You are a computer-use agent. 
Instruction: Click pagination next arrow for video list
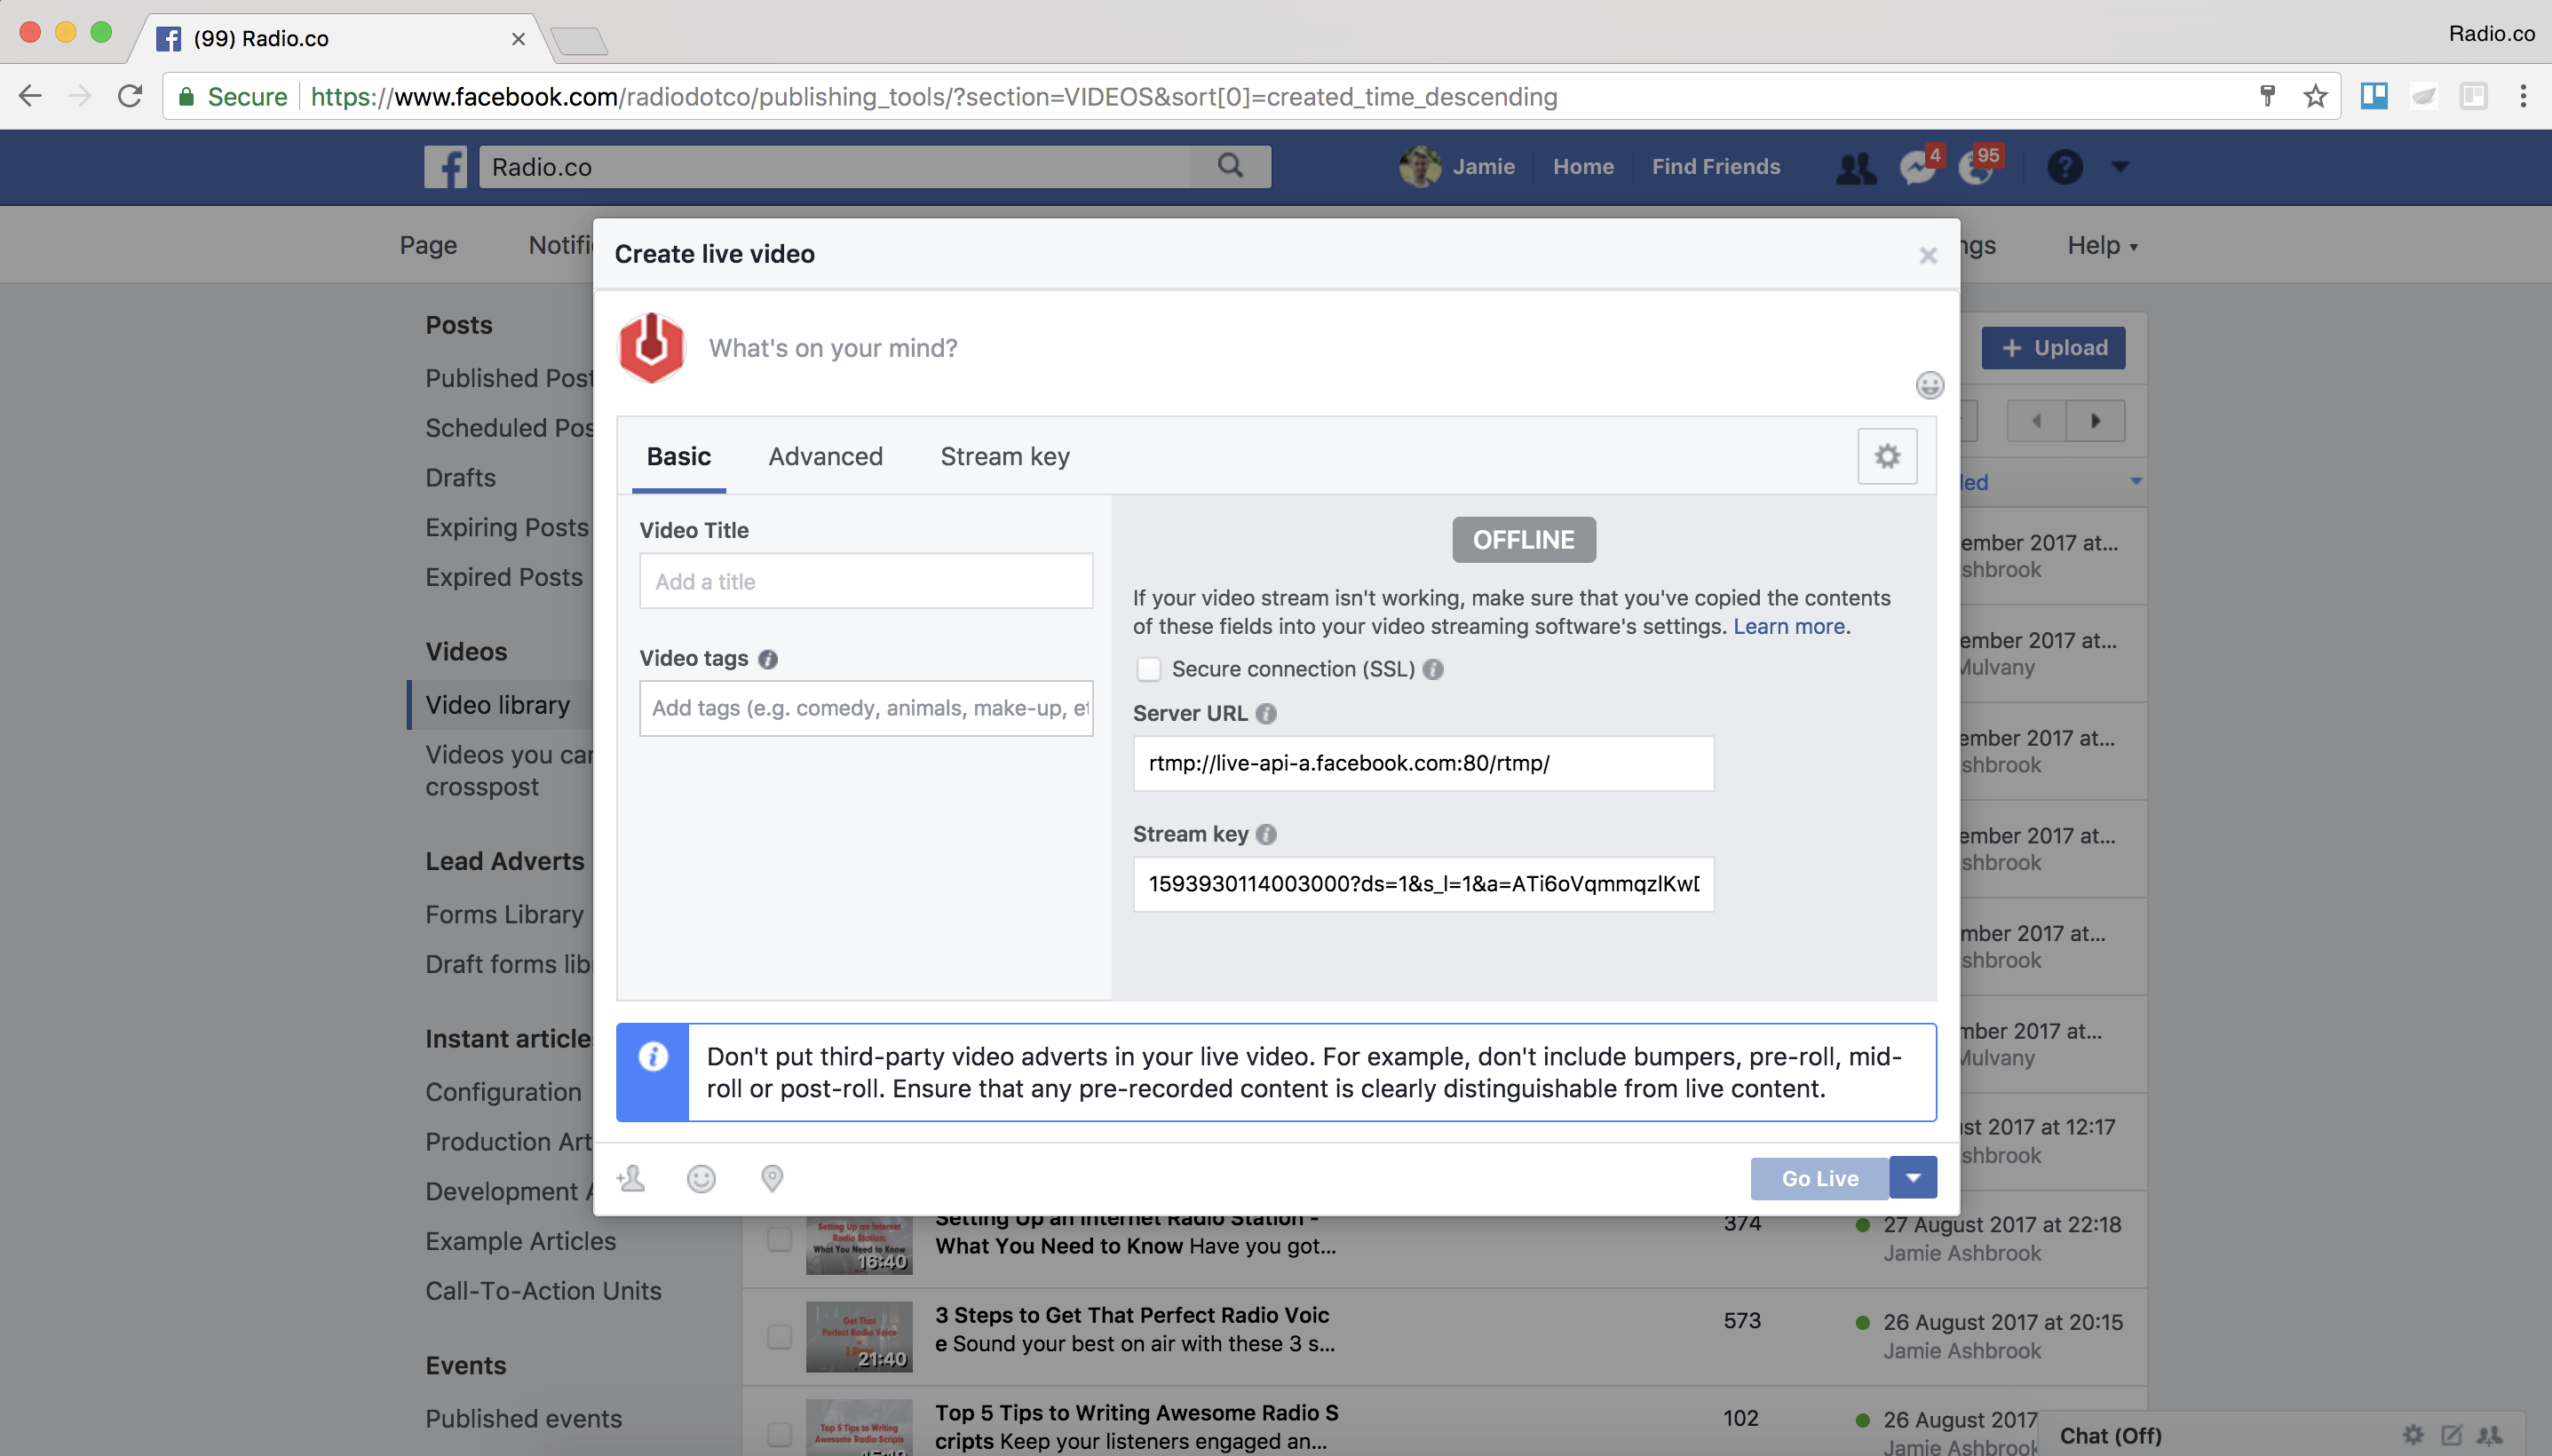tap(2096, 421)
